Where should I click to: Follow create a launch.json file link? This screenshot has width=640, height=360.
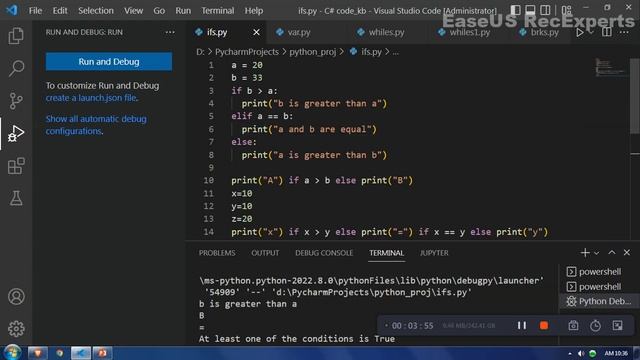pyautogui.click(x=91, y=98)
